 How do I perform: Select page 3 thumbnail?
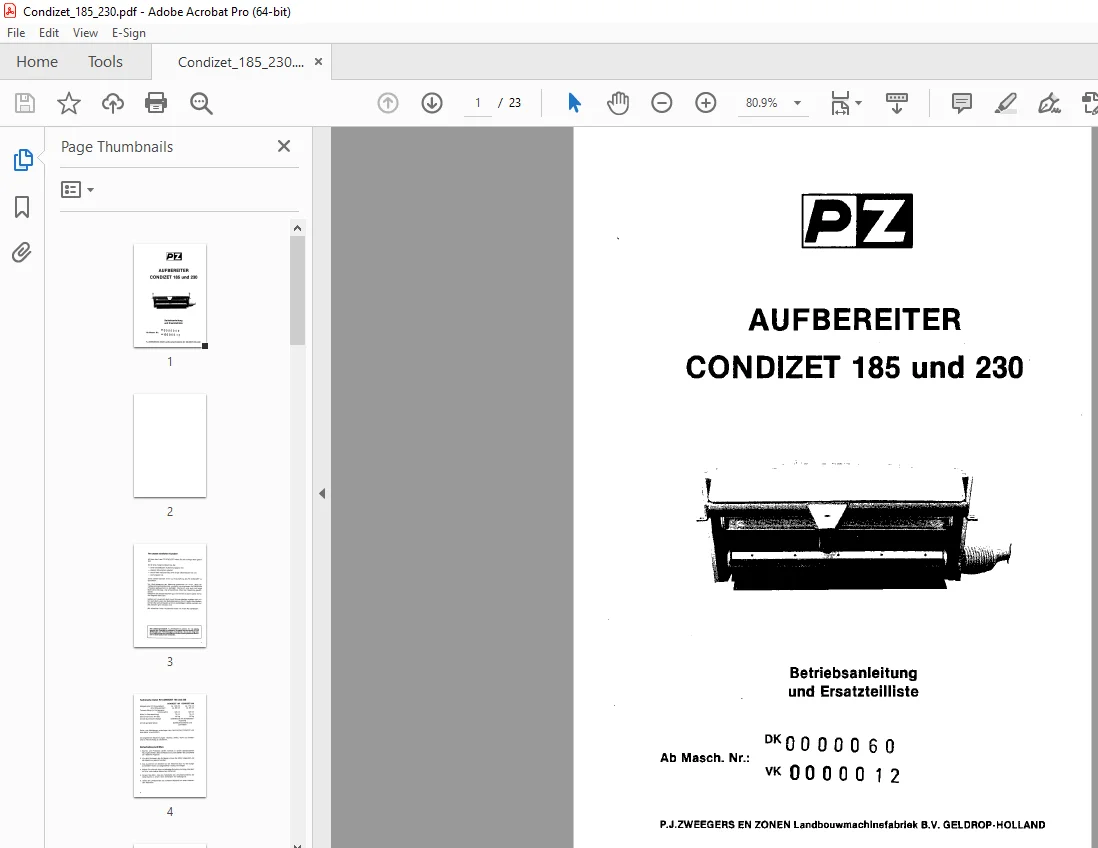coord(170,595)
